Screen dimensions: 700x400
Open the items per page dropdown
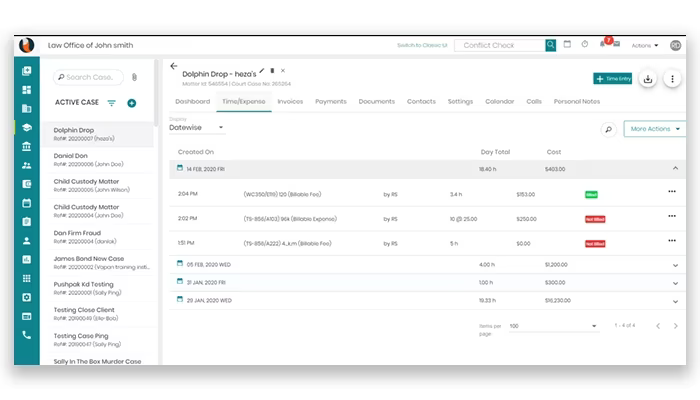coord(553,326)
